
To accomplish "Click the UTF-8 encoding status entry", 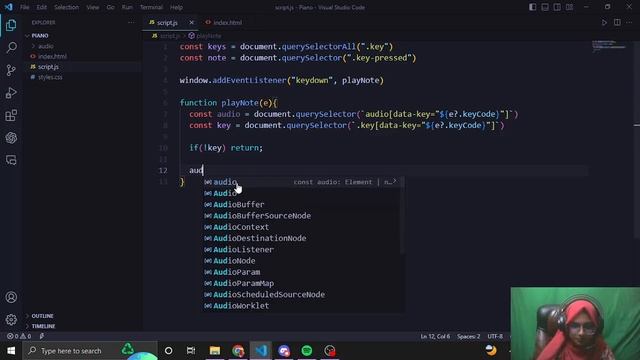I will [495, 336].
